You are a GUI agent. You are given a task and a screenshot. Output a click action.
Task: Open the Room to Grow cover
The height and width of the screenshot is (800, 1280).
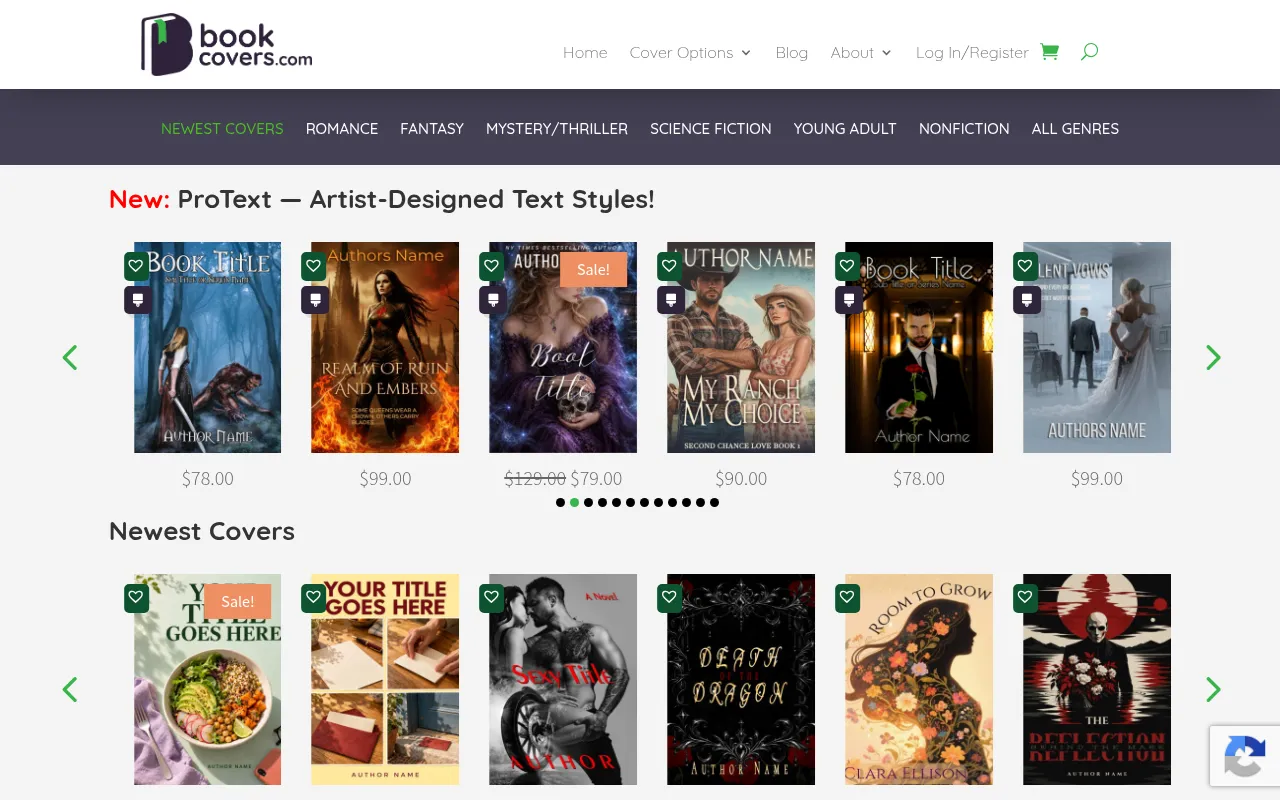point(919,679)
